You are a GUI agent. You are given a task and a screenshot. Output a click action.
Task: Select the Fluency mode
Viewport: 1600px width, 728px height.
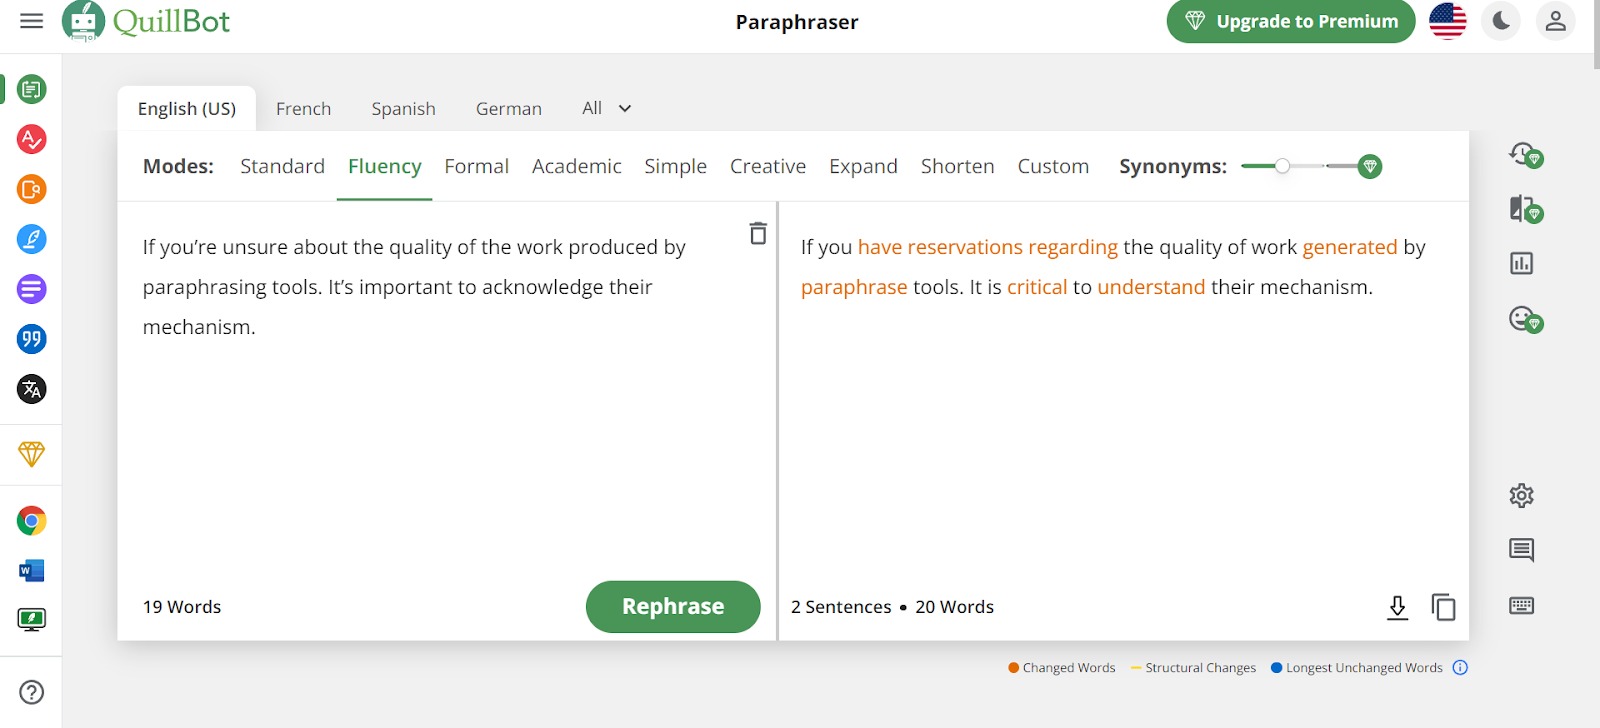(x=385, y=166)
